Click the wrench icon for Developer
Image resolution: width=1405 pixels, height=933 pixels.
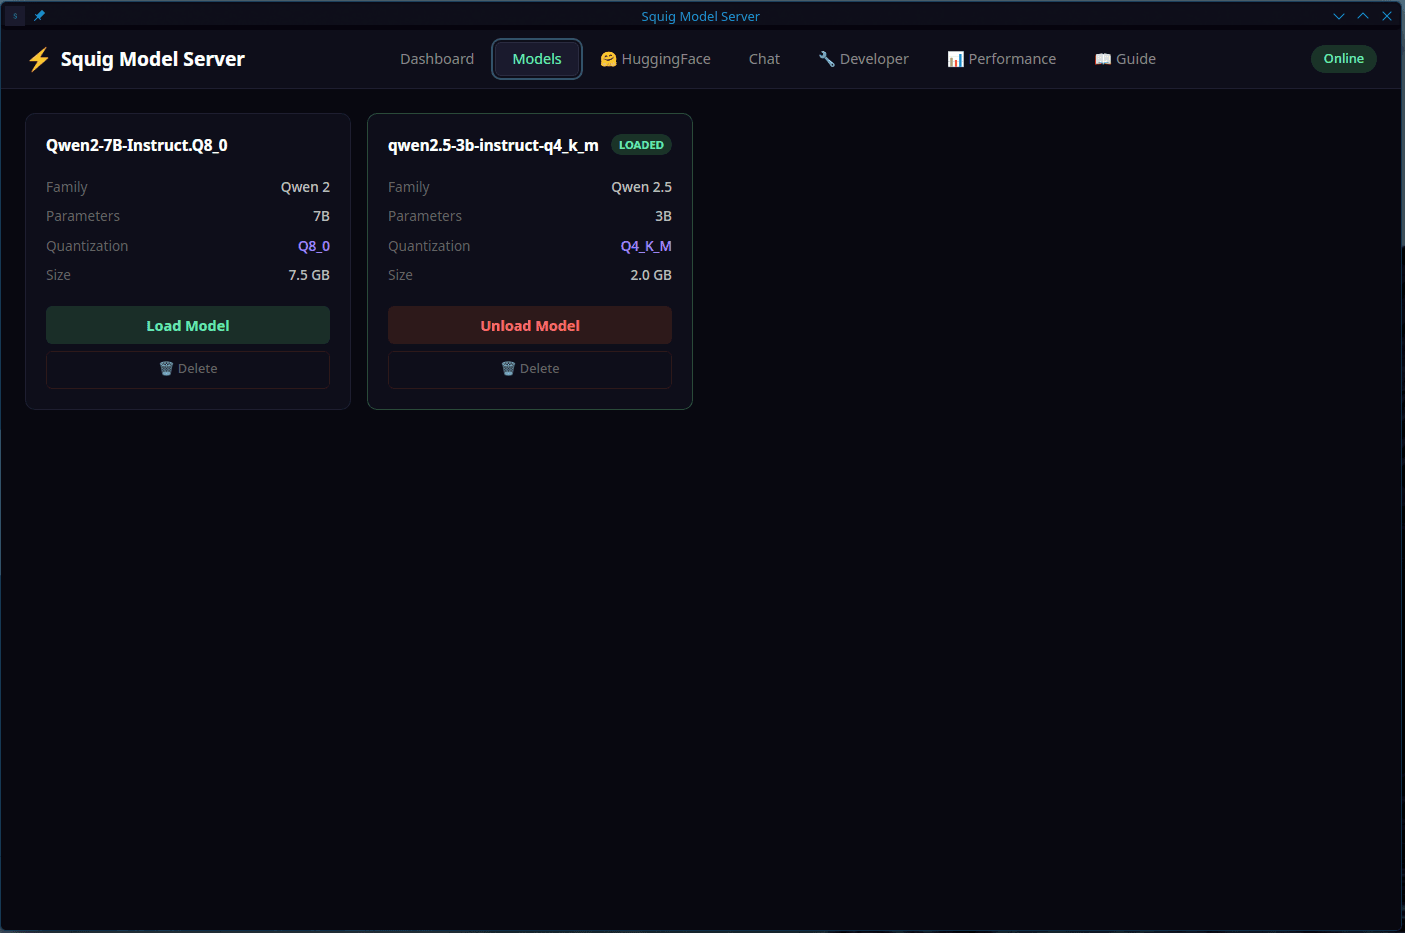[x=826, y=59]
